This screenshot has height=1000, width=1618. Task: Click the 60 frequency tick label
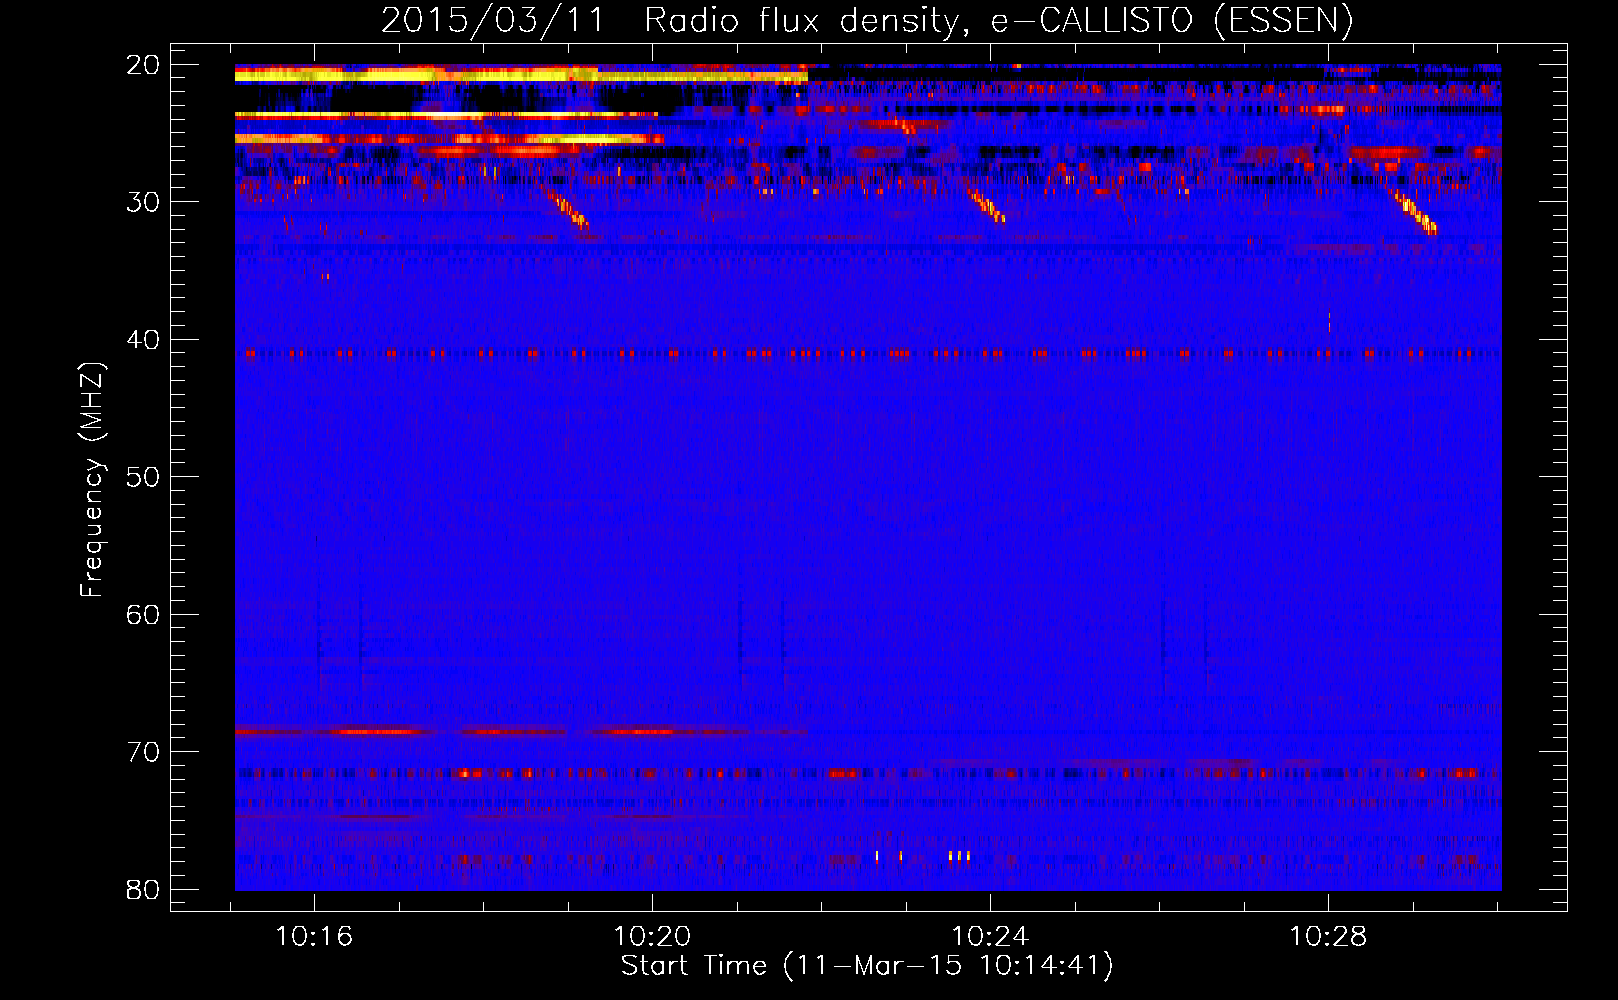click(x=143, y=614)
